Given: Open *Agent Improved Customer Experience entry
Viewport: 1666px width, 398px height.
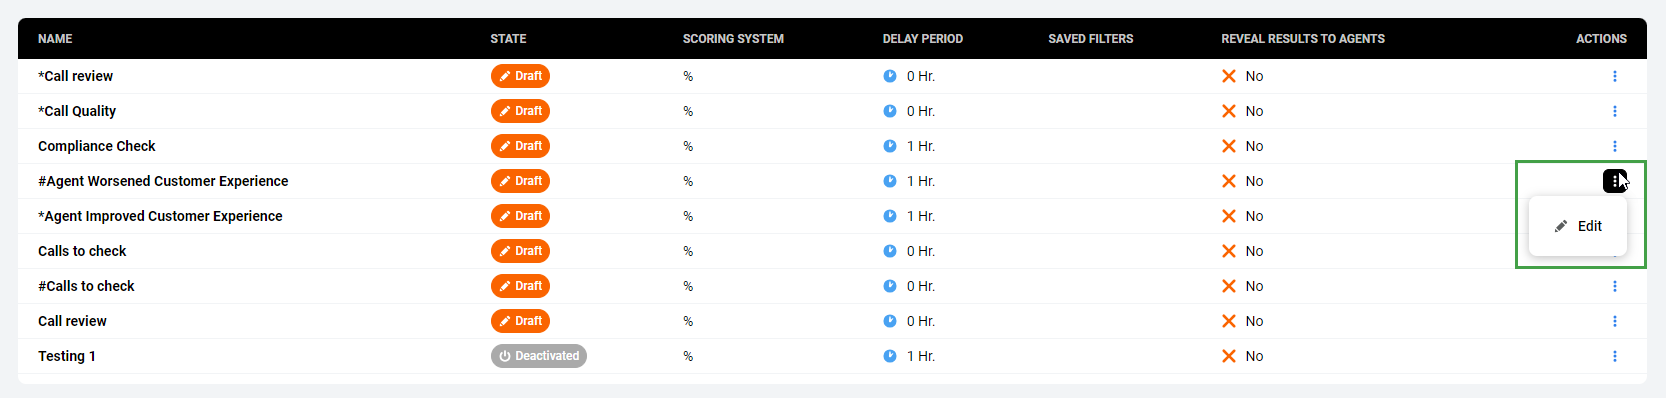Looking at the screenshot, I should pos(160,216).
